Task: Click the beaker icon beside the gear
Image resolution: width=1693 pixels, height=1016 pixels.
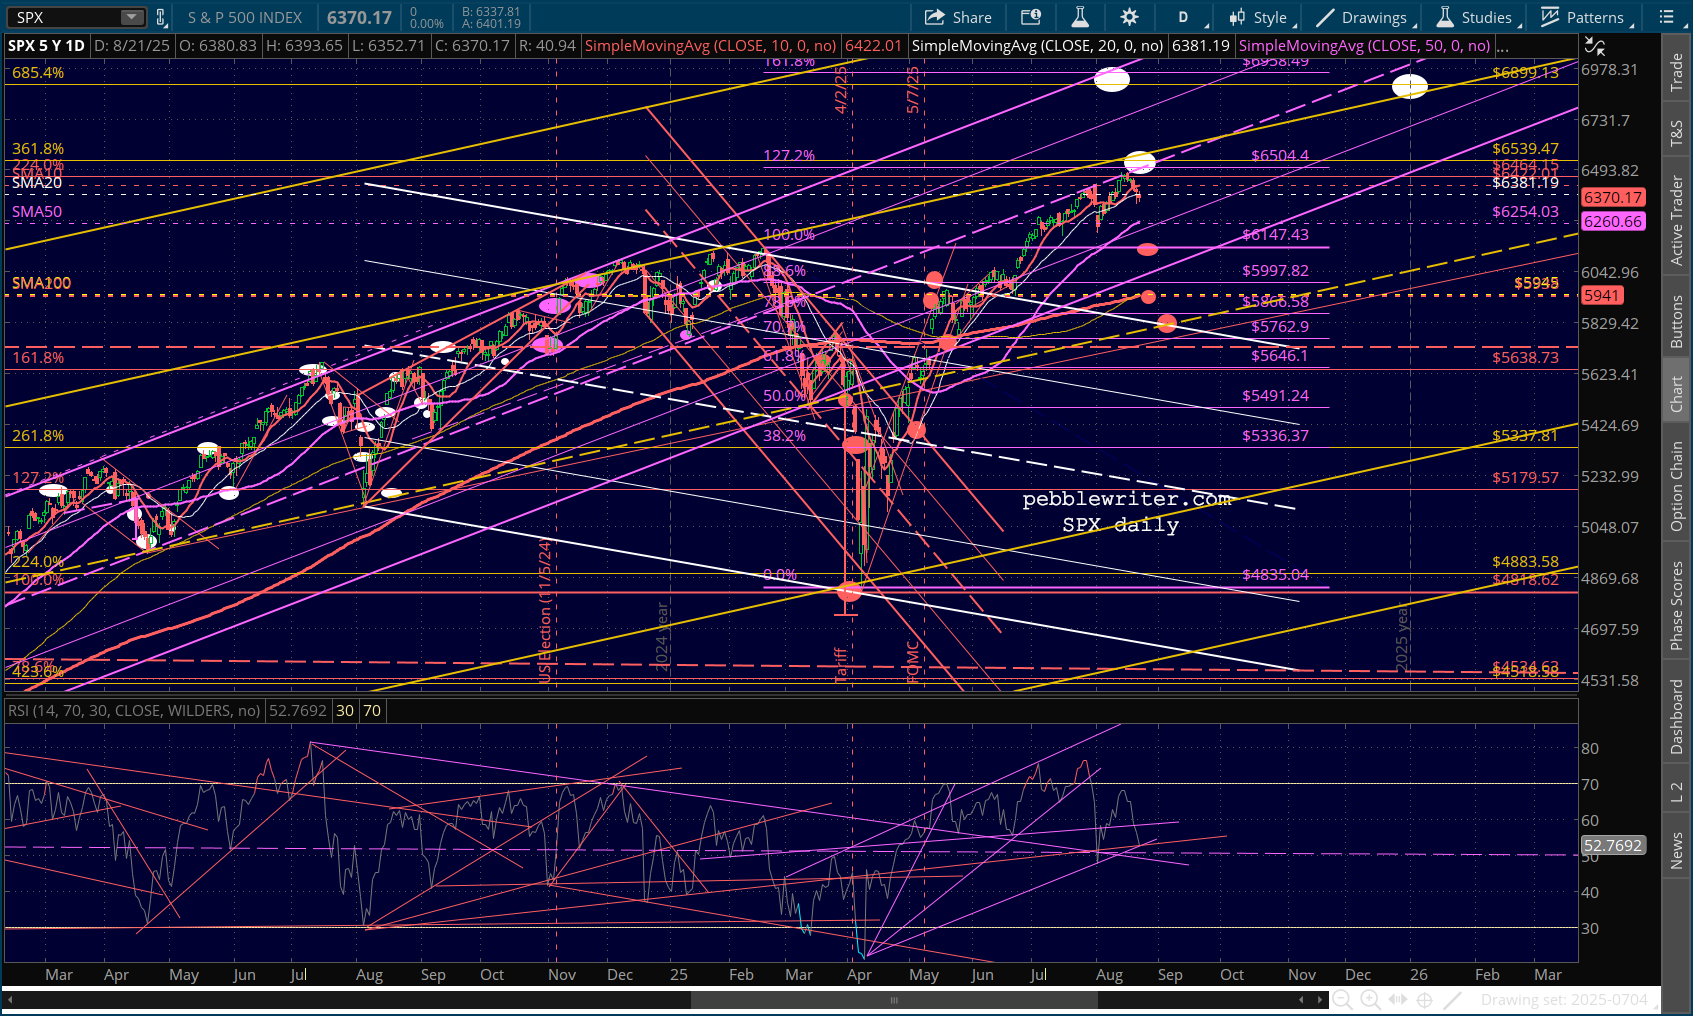Action: pyautogui.click(x=1080, y=17)
